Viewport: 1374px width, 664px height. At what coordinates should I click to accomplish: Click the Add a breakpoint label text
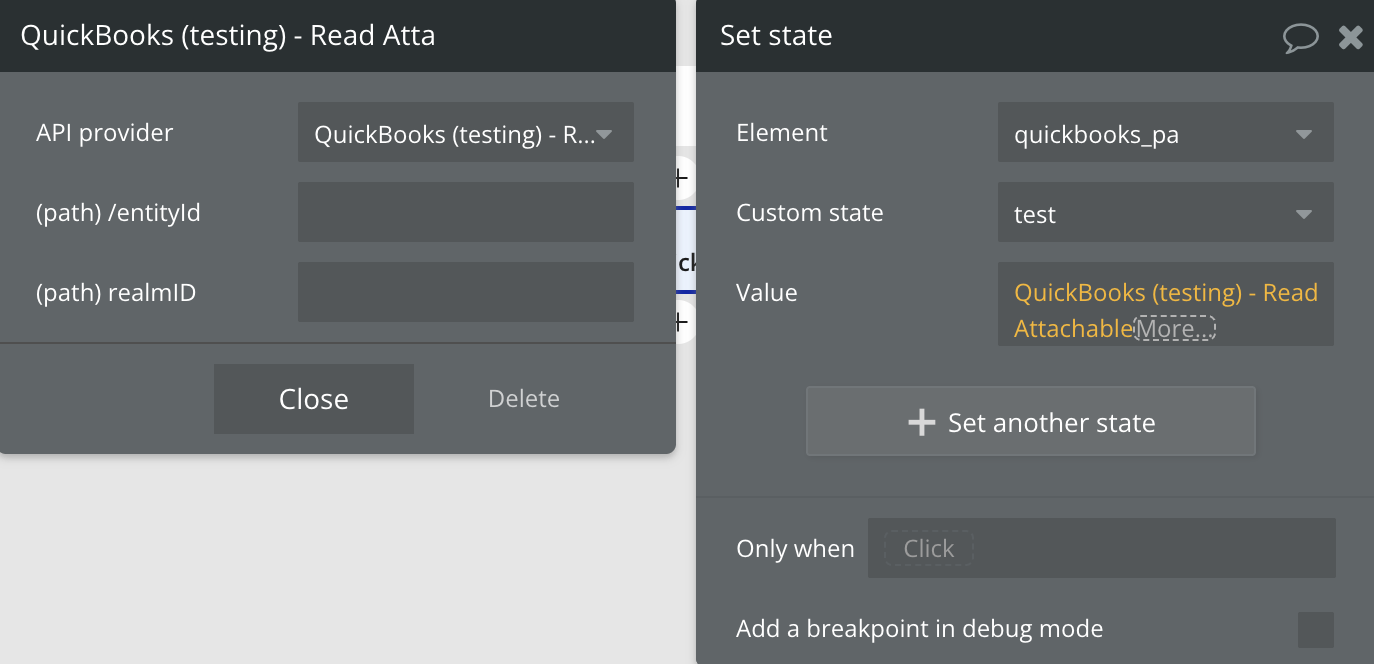[x=919, y=629]
